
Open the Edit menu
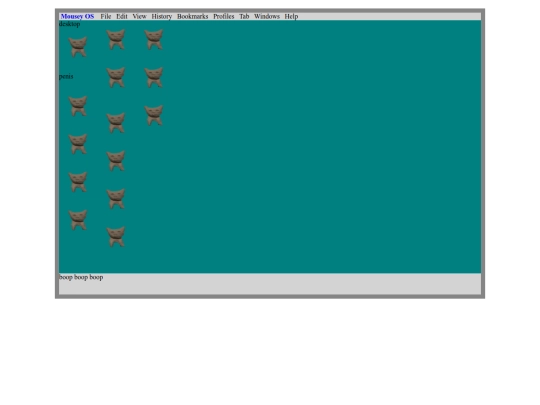122,17
